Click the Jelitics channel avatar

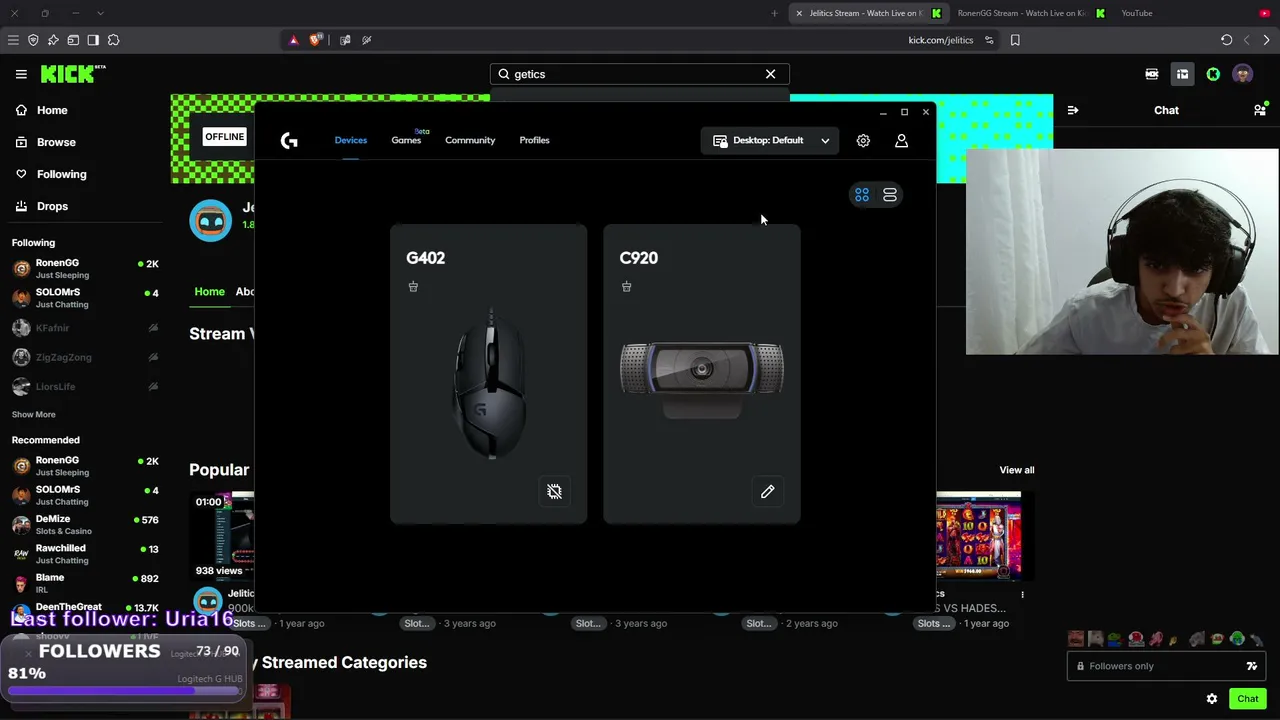pos(211,221)
